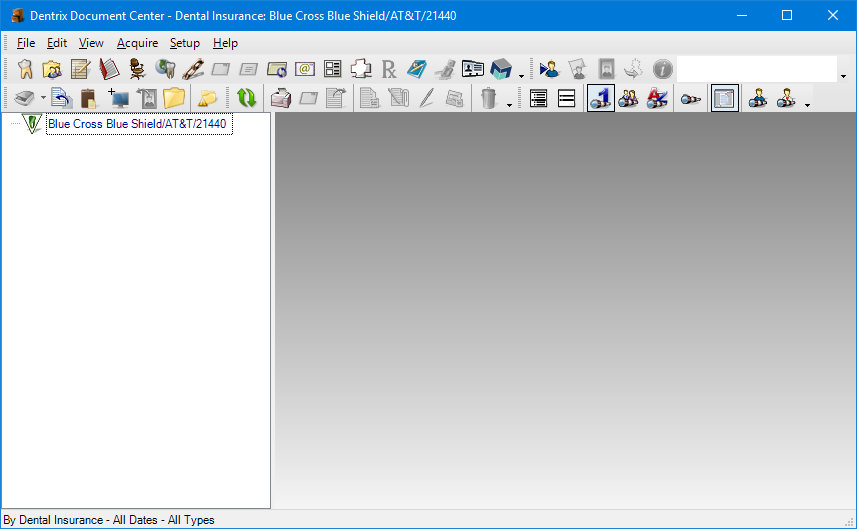
Task: Click the yellow folder icon
Action: 175,98
